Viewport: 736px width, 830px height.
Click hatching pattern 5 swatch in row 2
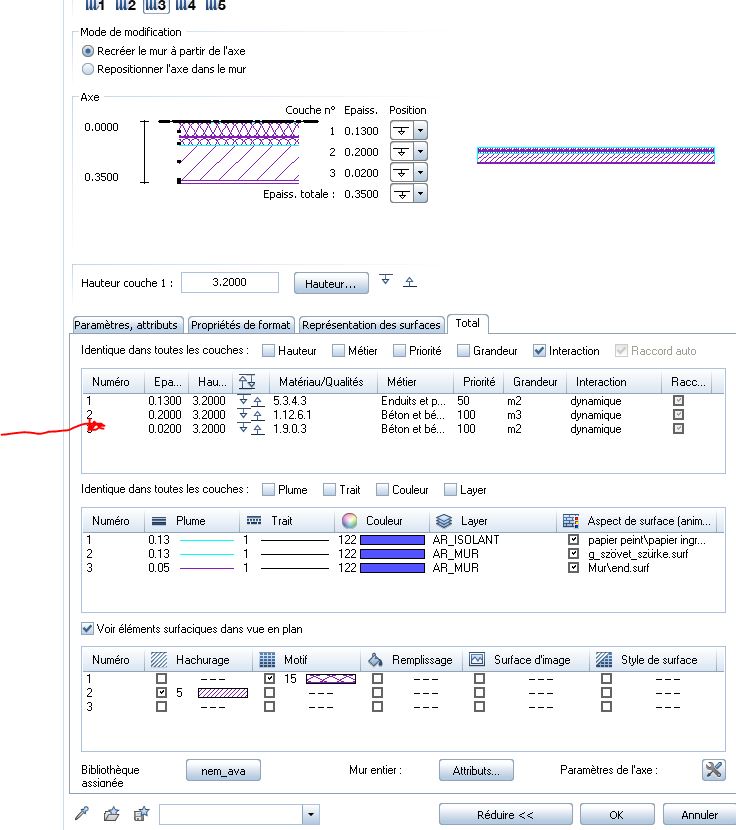point(223,693)
